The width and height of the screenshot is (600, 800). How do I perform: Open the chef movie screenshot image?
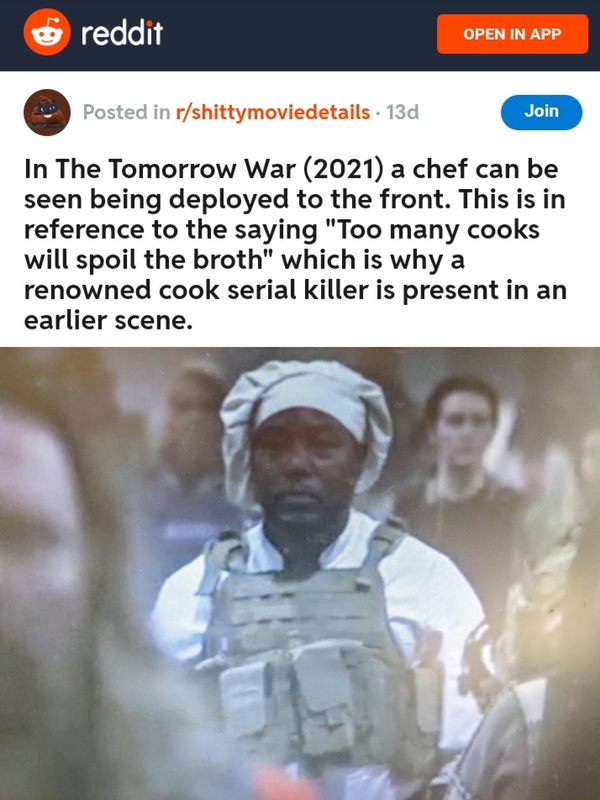pyautogui.click(x=300, y=573)
